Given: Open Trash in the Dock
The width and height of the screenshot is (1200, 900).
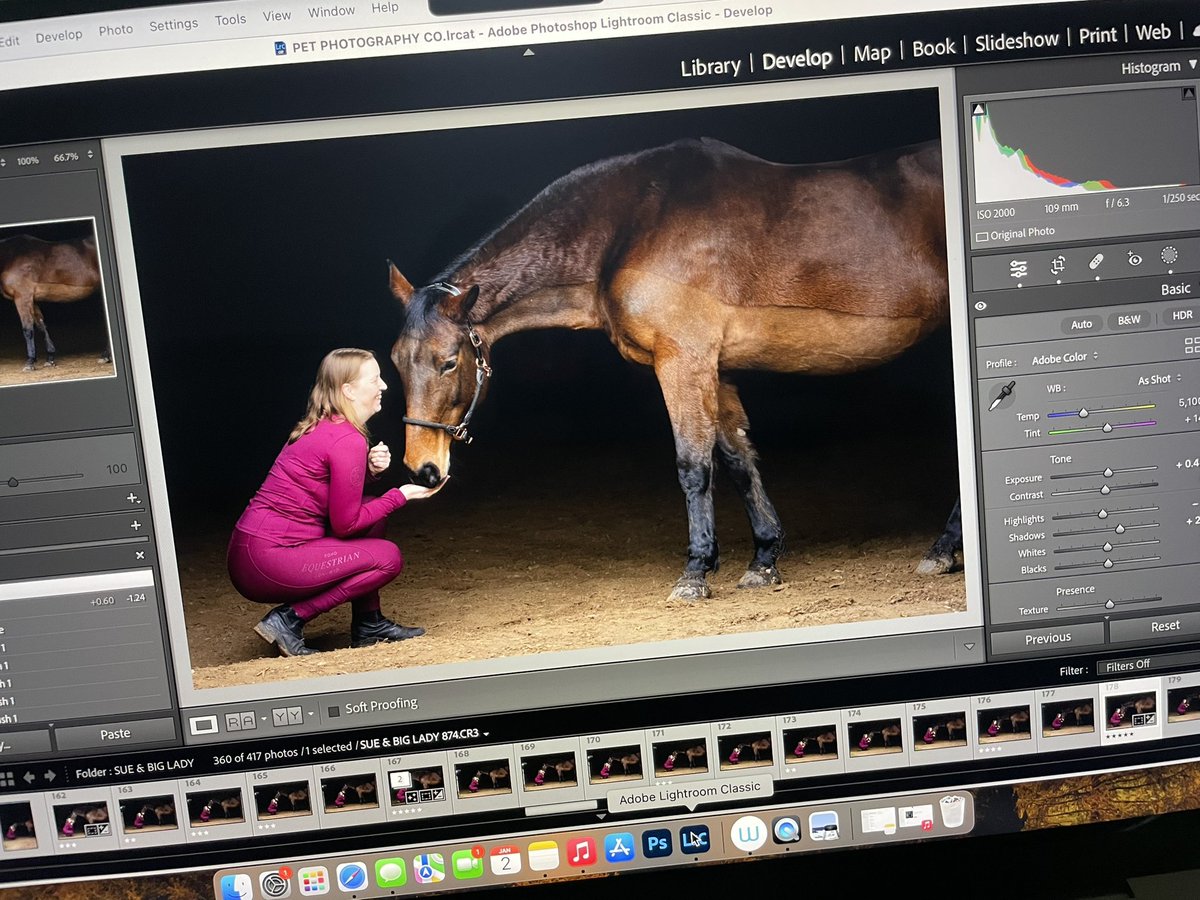Looking at the screenshot, I should tap(953, 811).
